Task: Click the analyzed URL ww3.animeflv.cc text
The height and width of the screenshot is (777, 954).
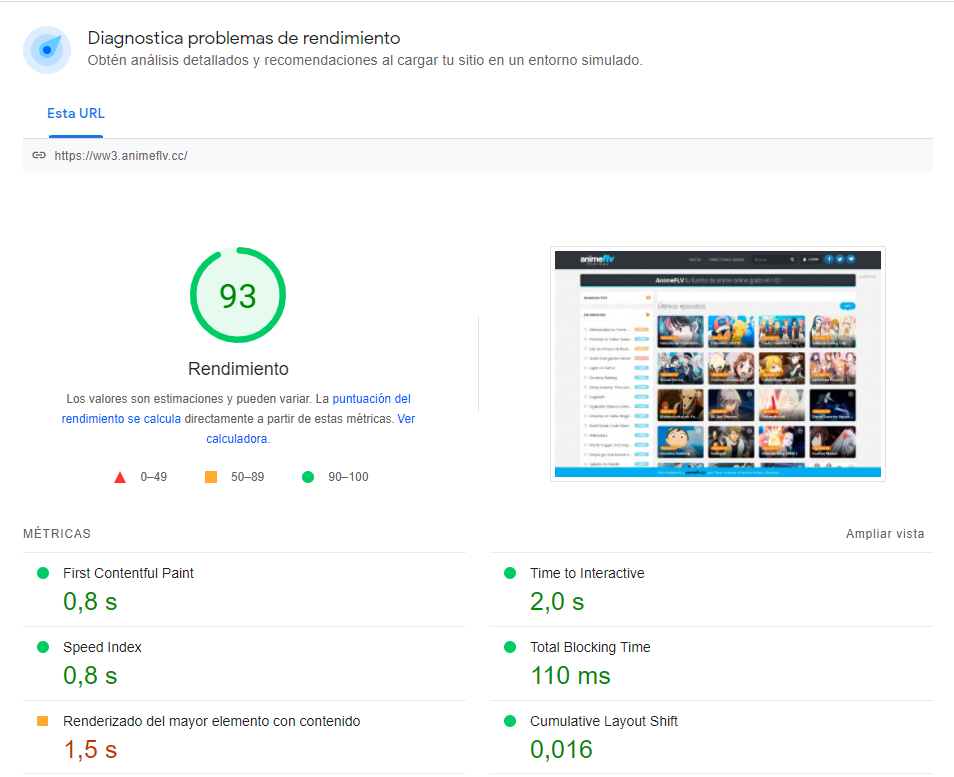Action: (121, 156)
